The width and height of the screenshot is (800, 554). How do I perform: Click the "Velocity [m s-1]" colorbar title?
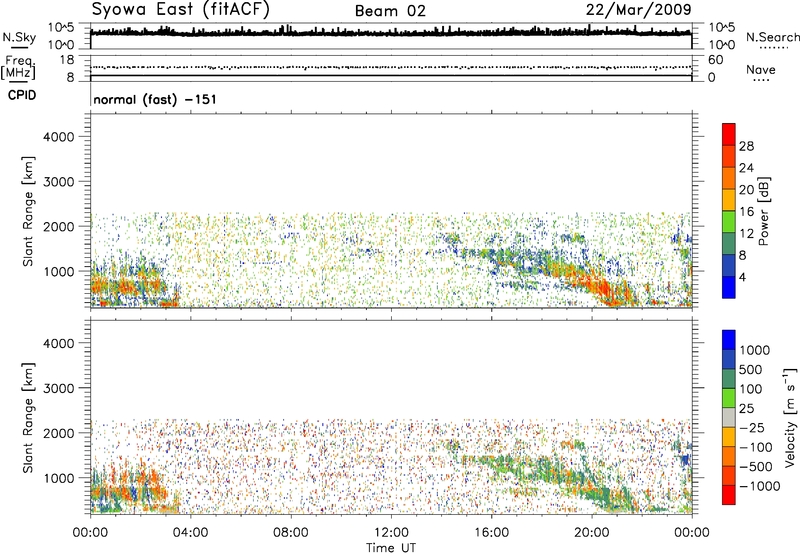coord(790,417)
